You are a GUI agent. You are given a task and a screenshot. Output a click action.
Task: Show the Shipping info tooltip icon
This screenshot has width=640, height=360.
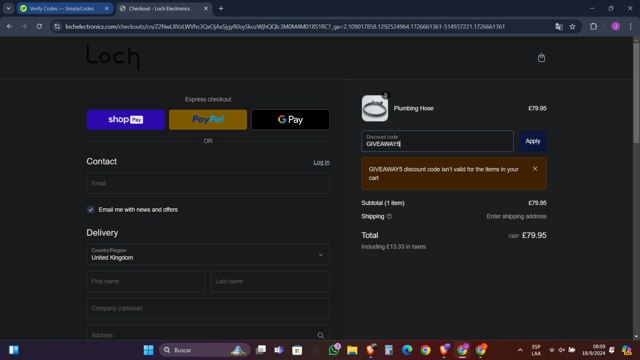pos(389,216)
